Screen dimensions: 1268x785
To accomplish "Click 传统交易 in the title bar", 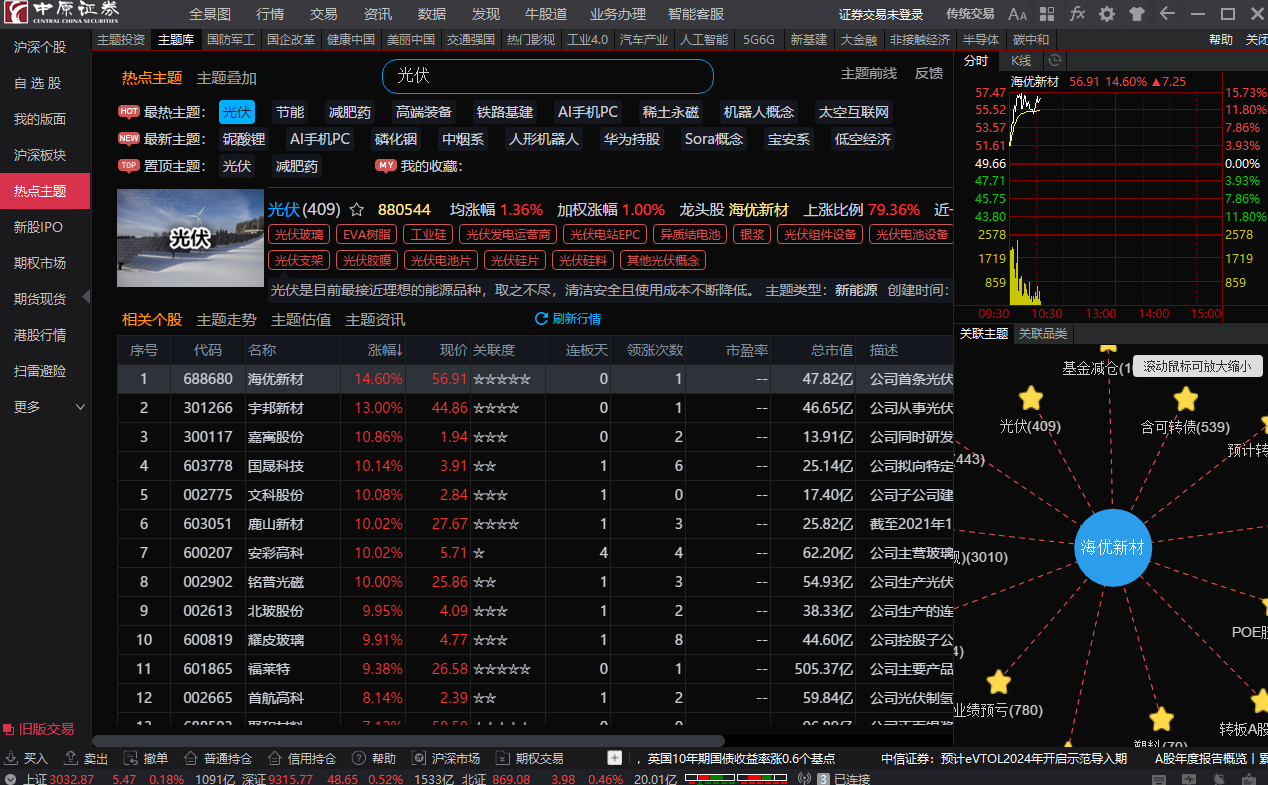I will tap(970, 14).
